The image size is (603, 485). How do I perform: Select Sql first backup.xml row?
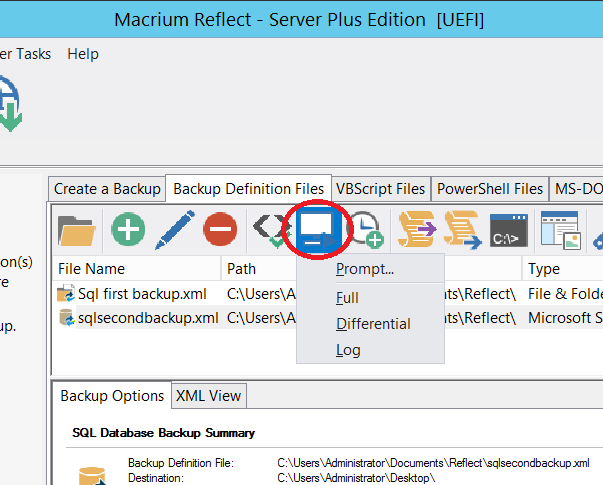tap(328, 294)
